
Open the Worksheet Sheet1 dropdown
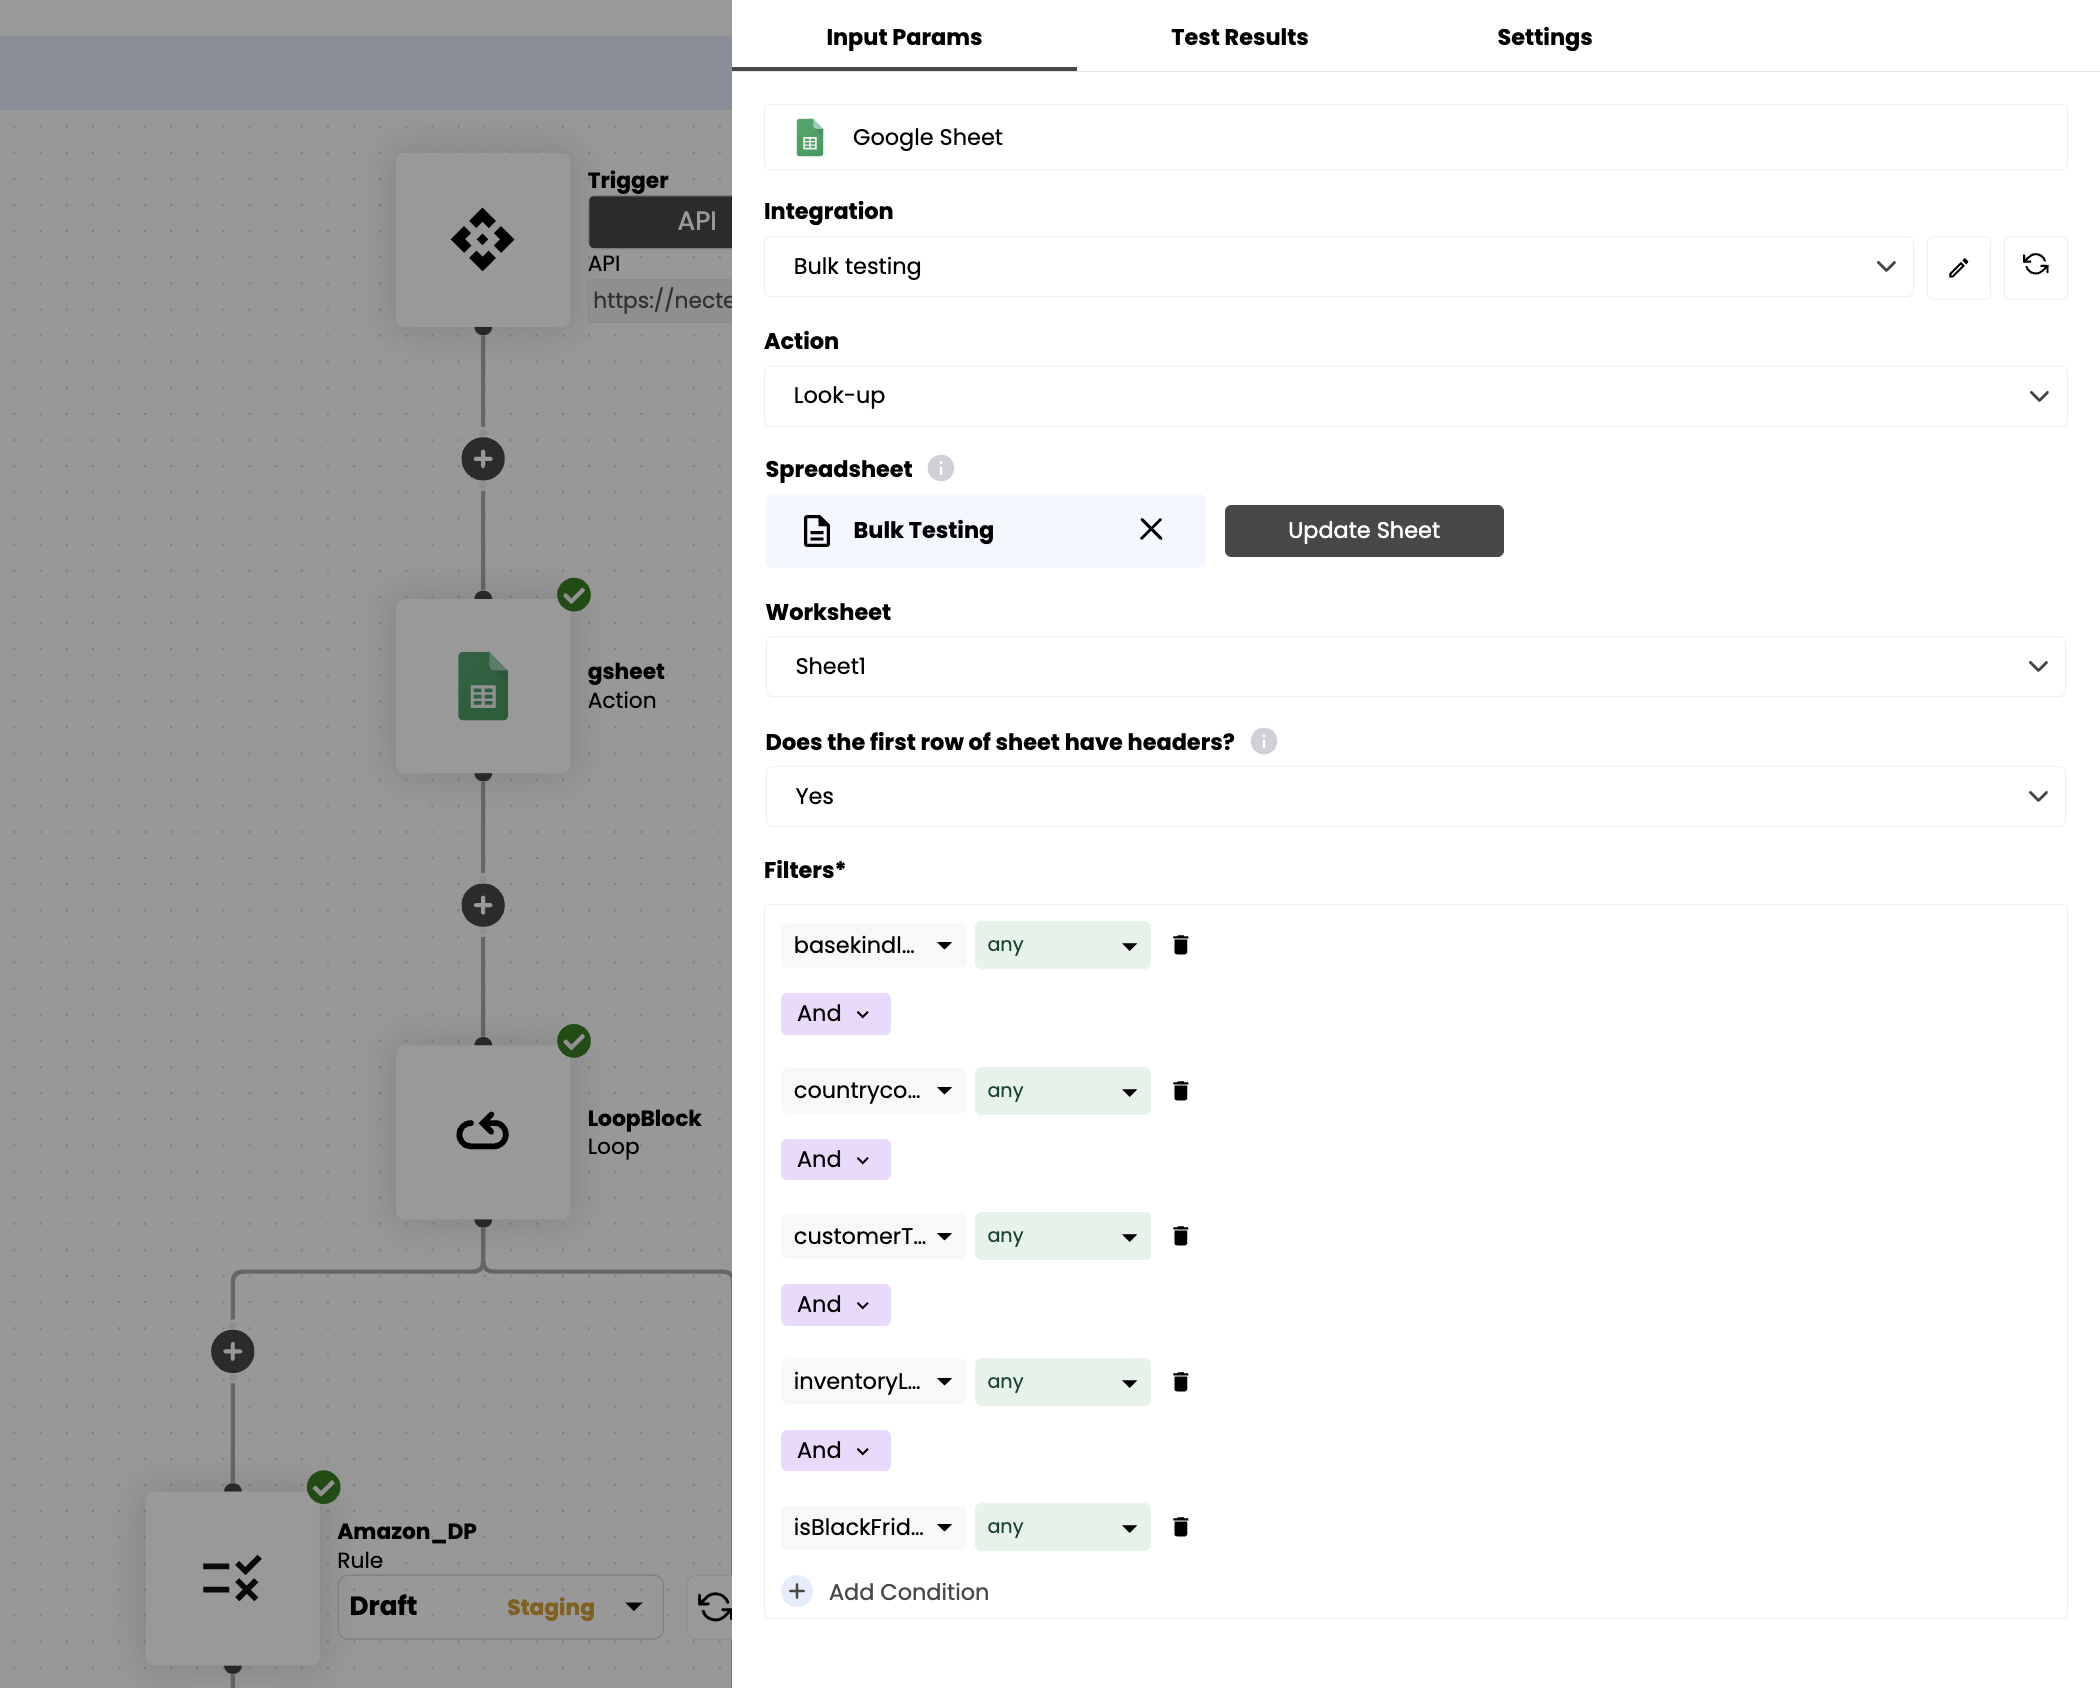[1414, 666]
